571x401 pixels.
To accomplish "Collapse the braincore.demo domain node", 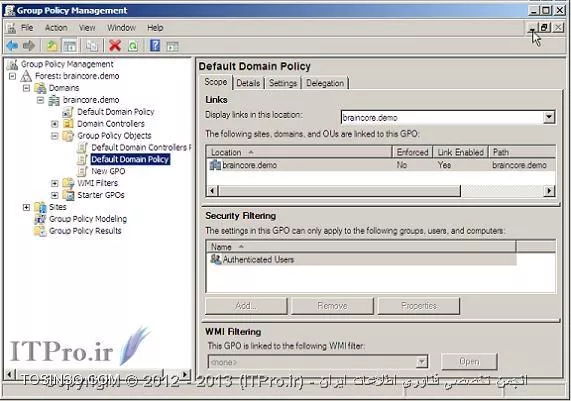I will point(40,100).
